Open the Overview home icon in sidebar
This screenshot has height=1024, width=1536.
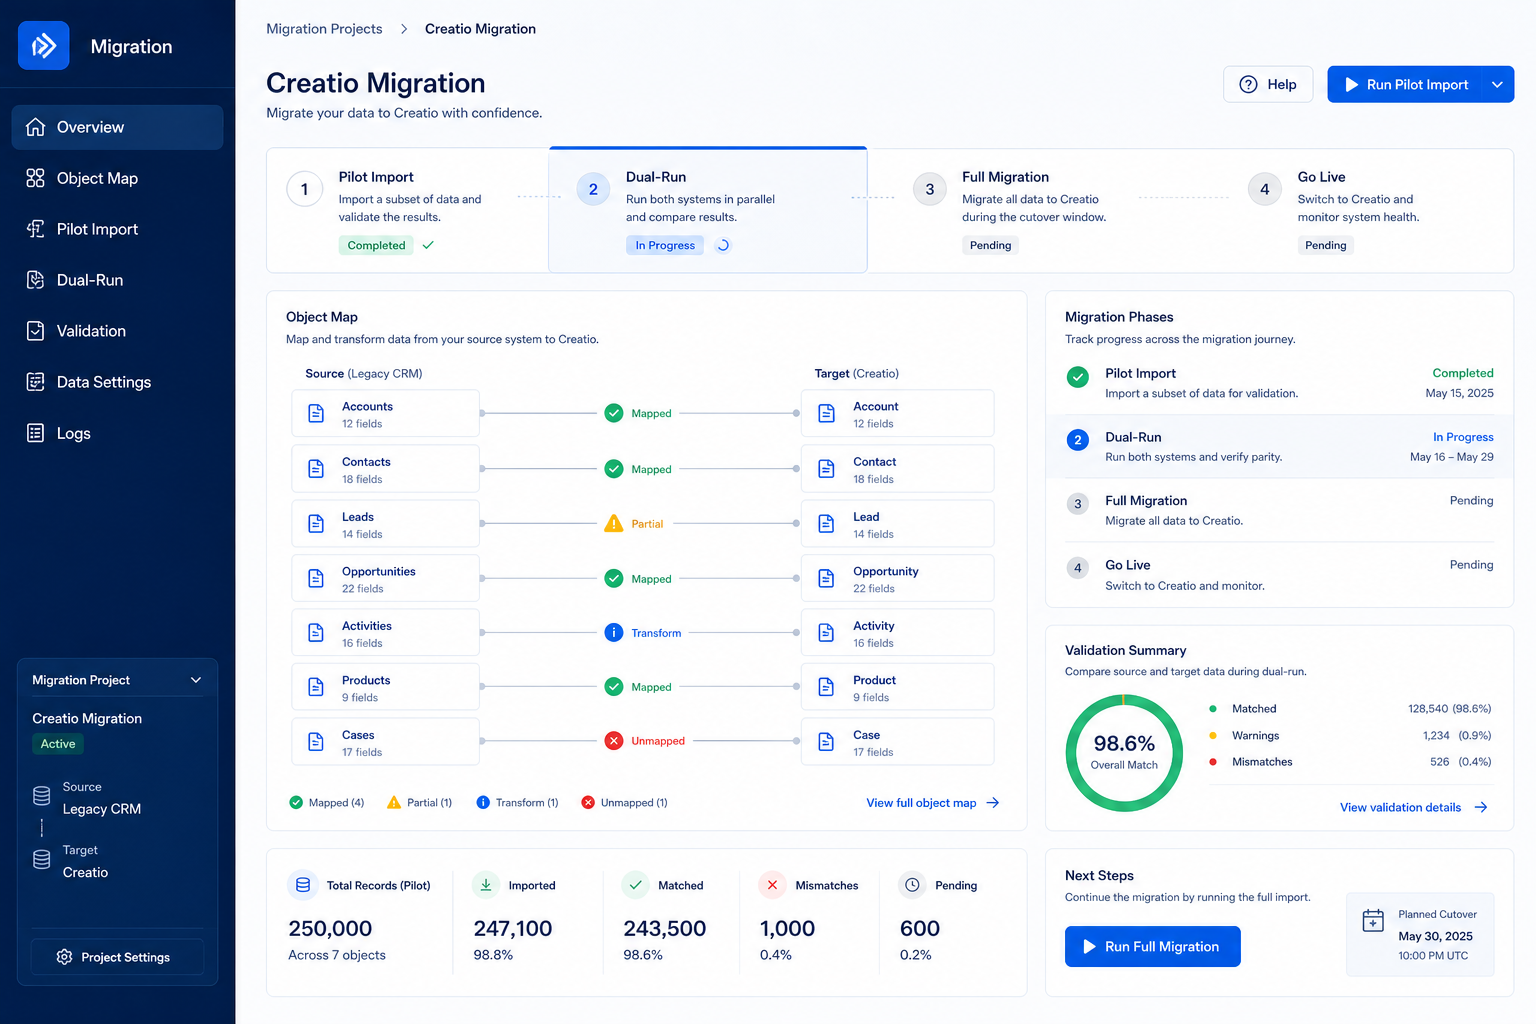pyautogui.click(x=36, y=127)
